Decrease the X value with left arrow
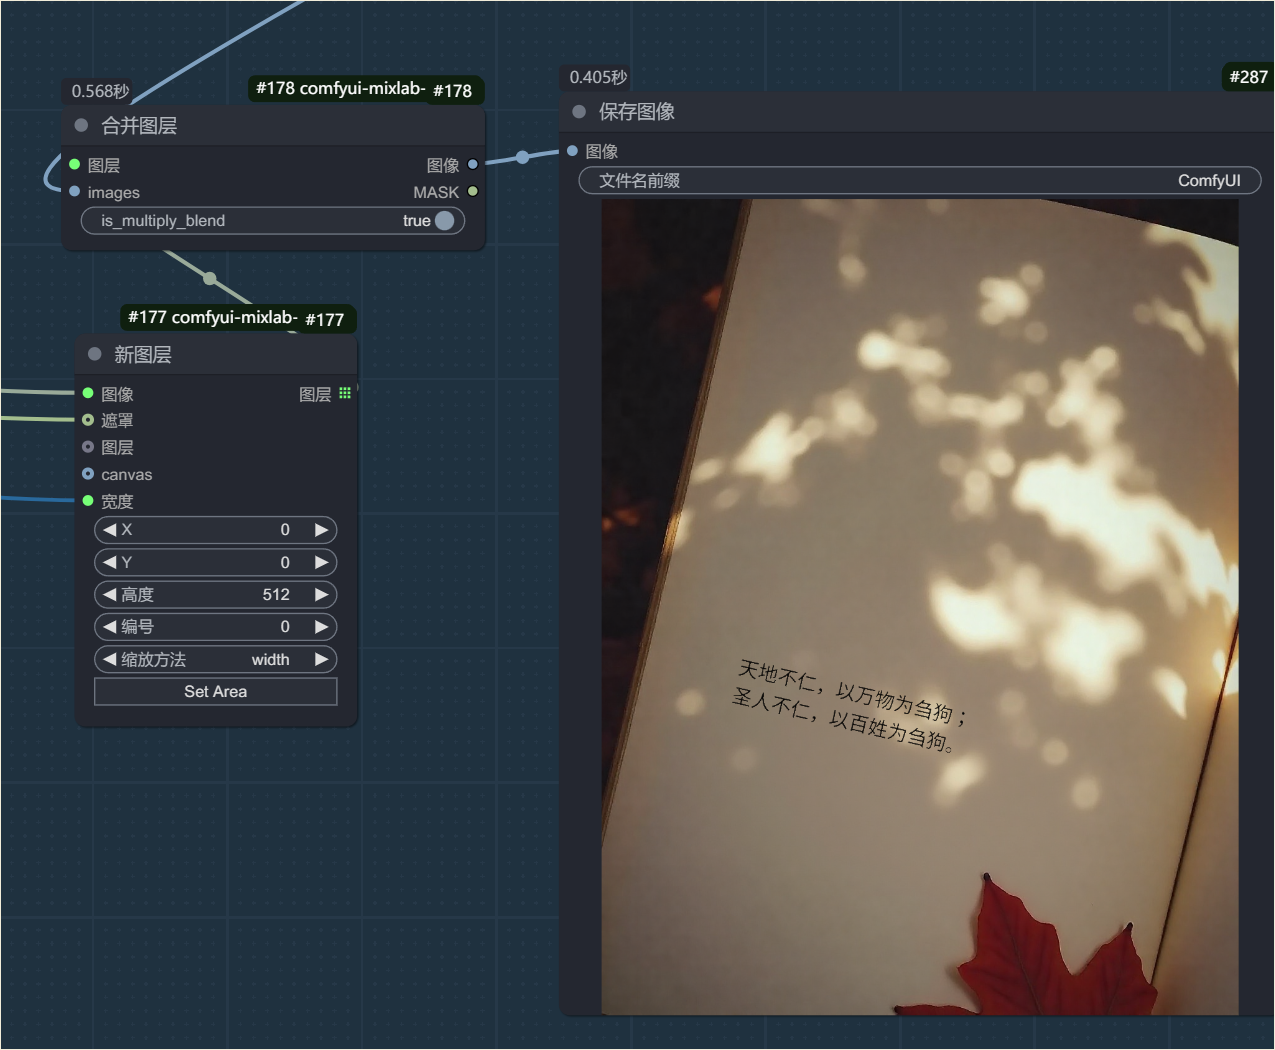 point(110,530)
